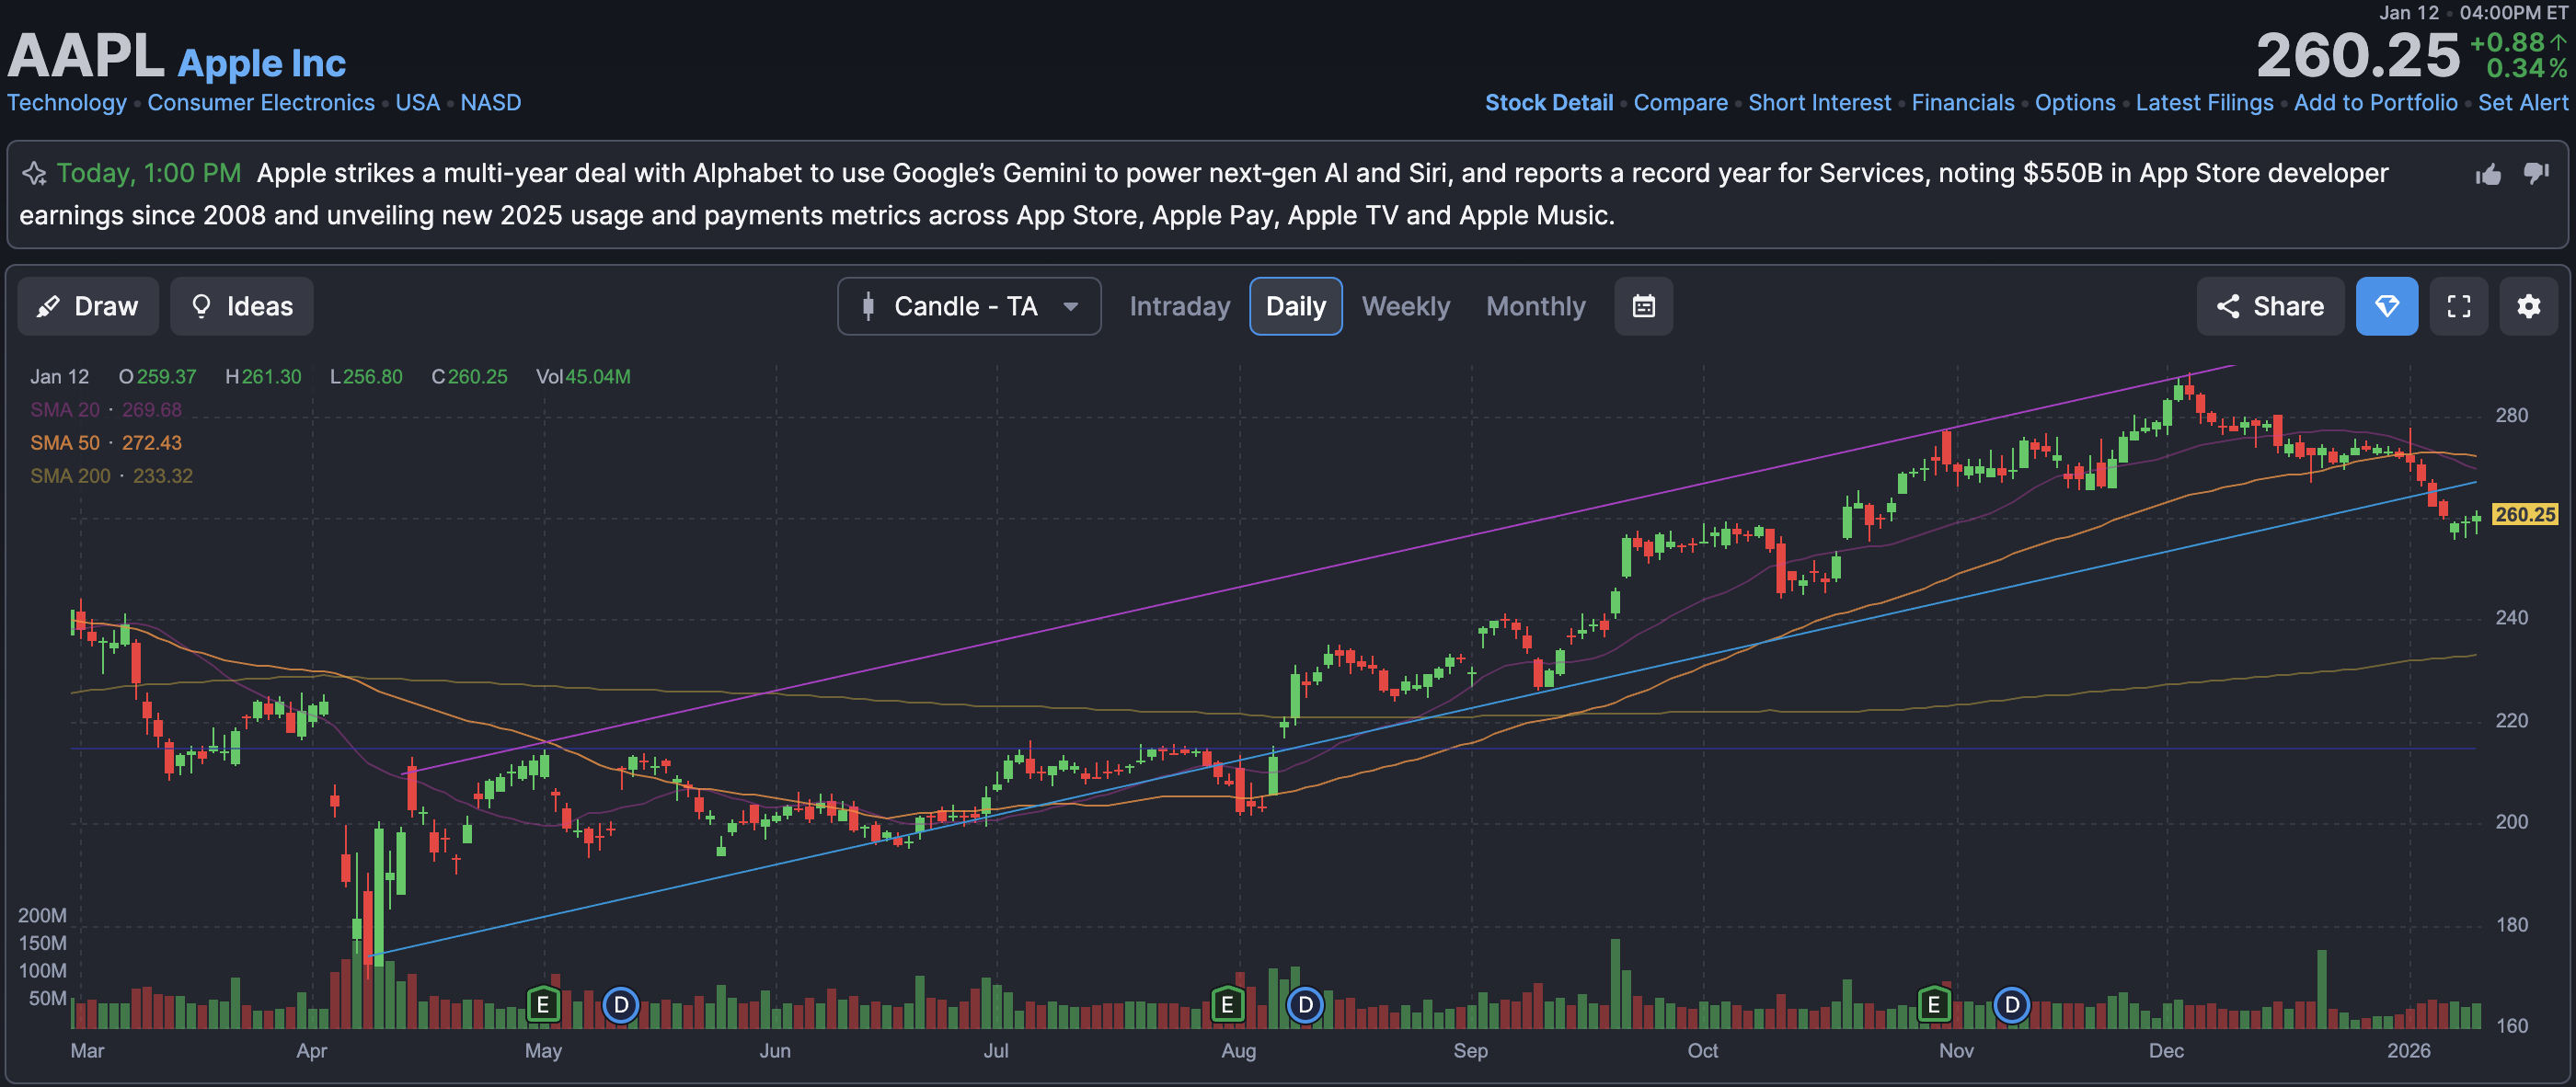Image resolution: width=2576 pixels, height=1087 pixels.
Task: Switch chart to Intraday timeframe
Action: [x=1179, y=306]
